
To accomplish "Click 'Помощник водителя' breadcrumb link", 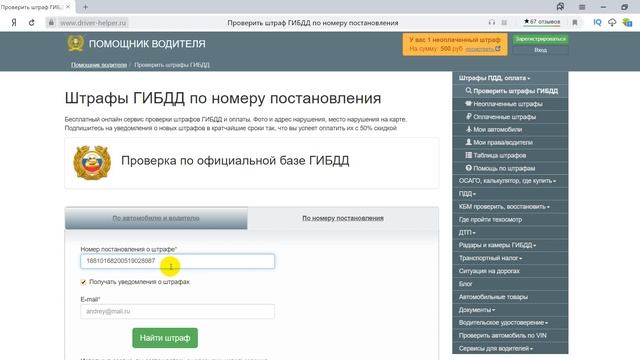I will click(99, 65).
